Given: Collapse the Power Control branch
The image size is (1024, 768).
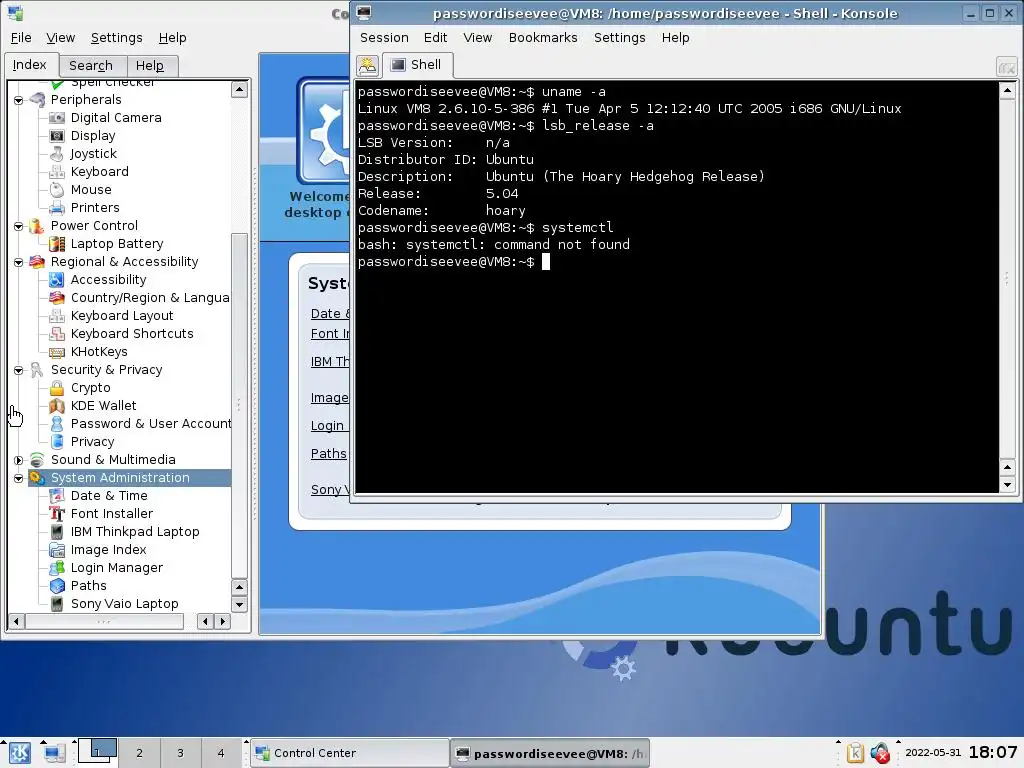Looking at the screenshot, I should (18, 226).
